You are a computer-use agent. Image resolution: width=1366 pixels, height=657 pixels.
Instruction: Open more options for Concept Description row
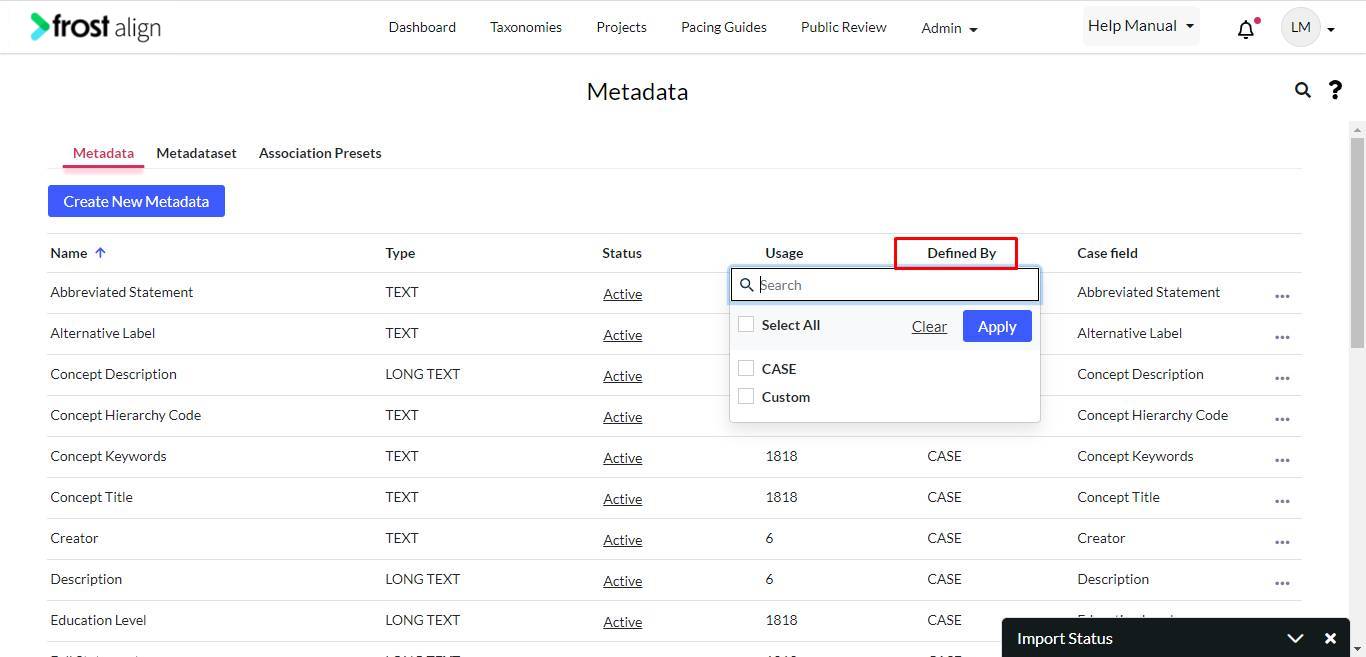(1282, 378)
